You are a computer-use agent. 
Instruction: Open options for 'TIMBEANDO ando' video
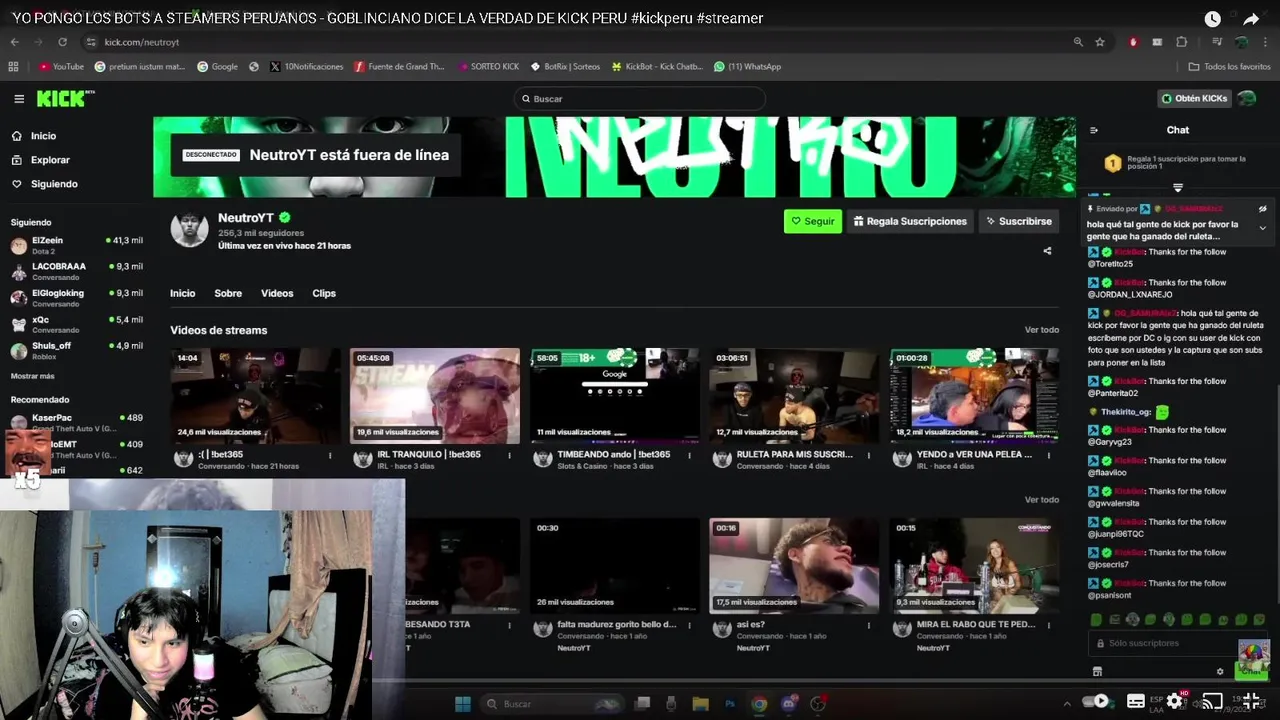[x=689, y=455]
